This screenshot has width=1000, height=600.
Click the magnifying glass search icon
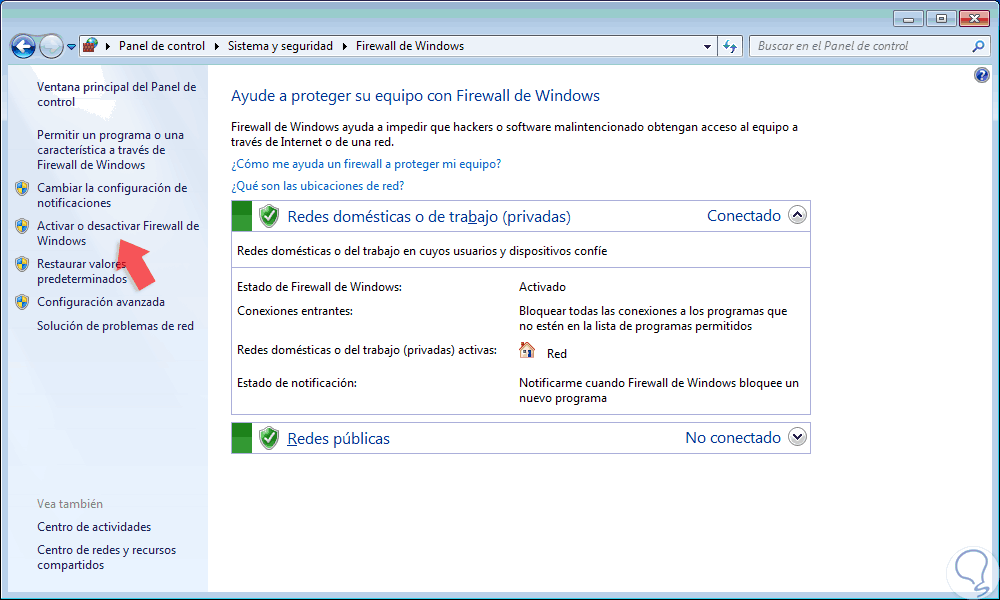978,46
